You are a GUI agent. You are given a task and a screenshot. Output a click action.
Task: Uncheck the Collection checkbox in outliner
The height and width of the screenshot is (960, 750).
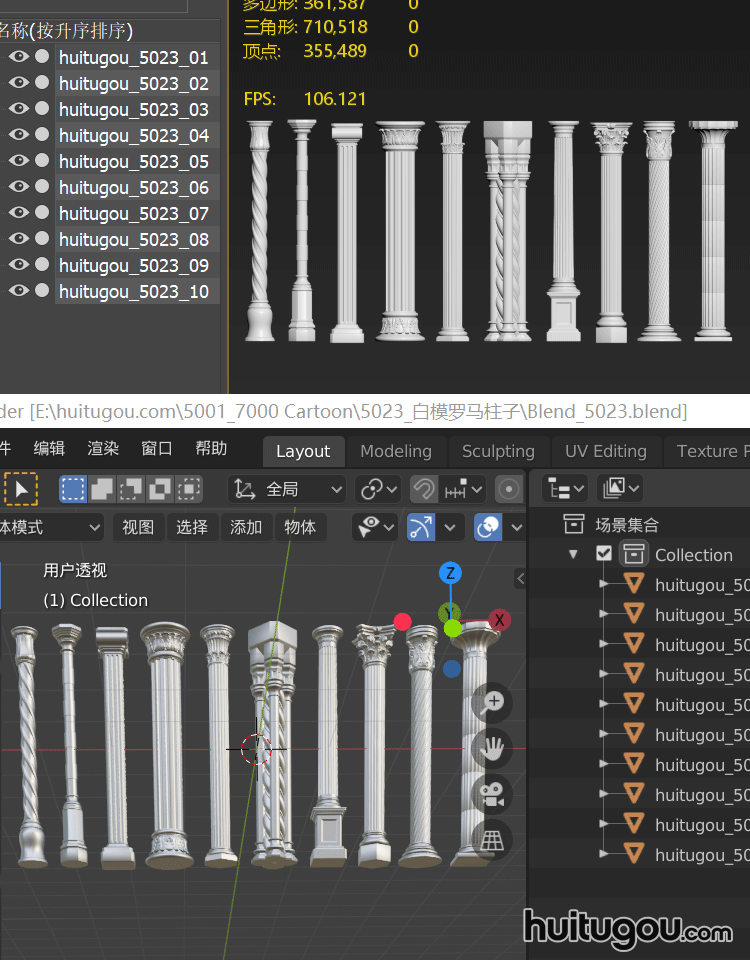pyautogui.click(x=604, y=554)
